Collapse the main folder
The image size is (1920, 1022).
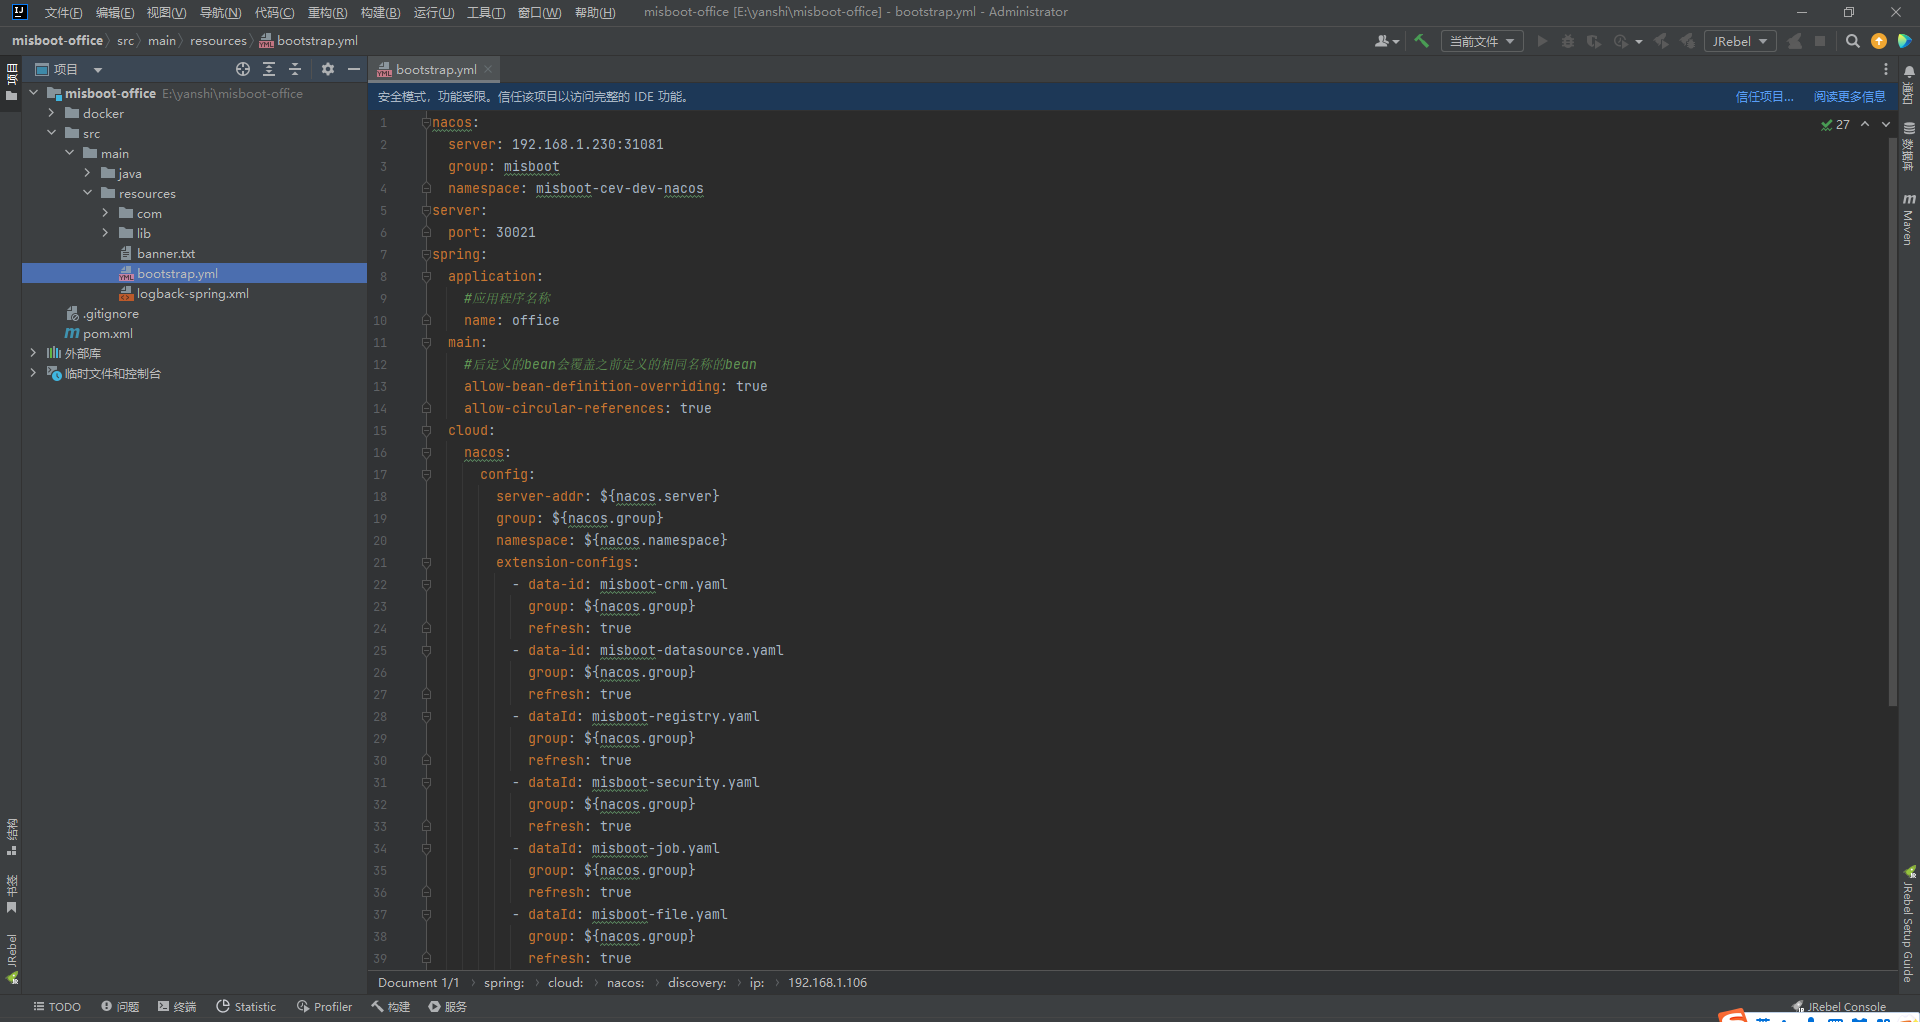69,153
